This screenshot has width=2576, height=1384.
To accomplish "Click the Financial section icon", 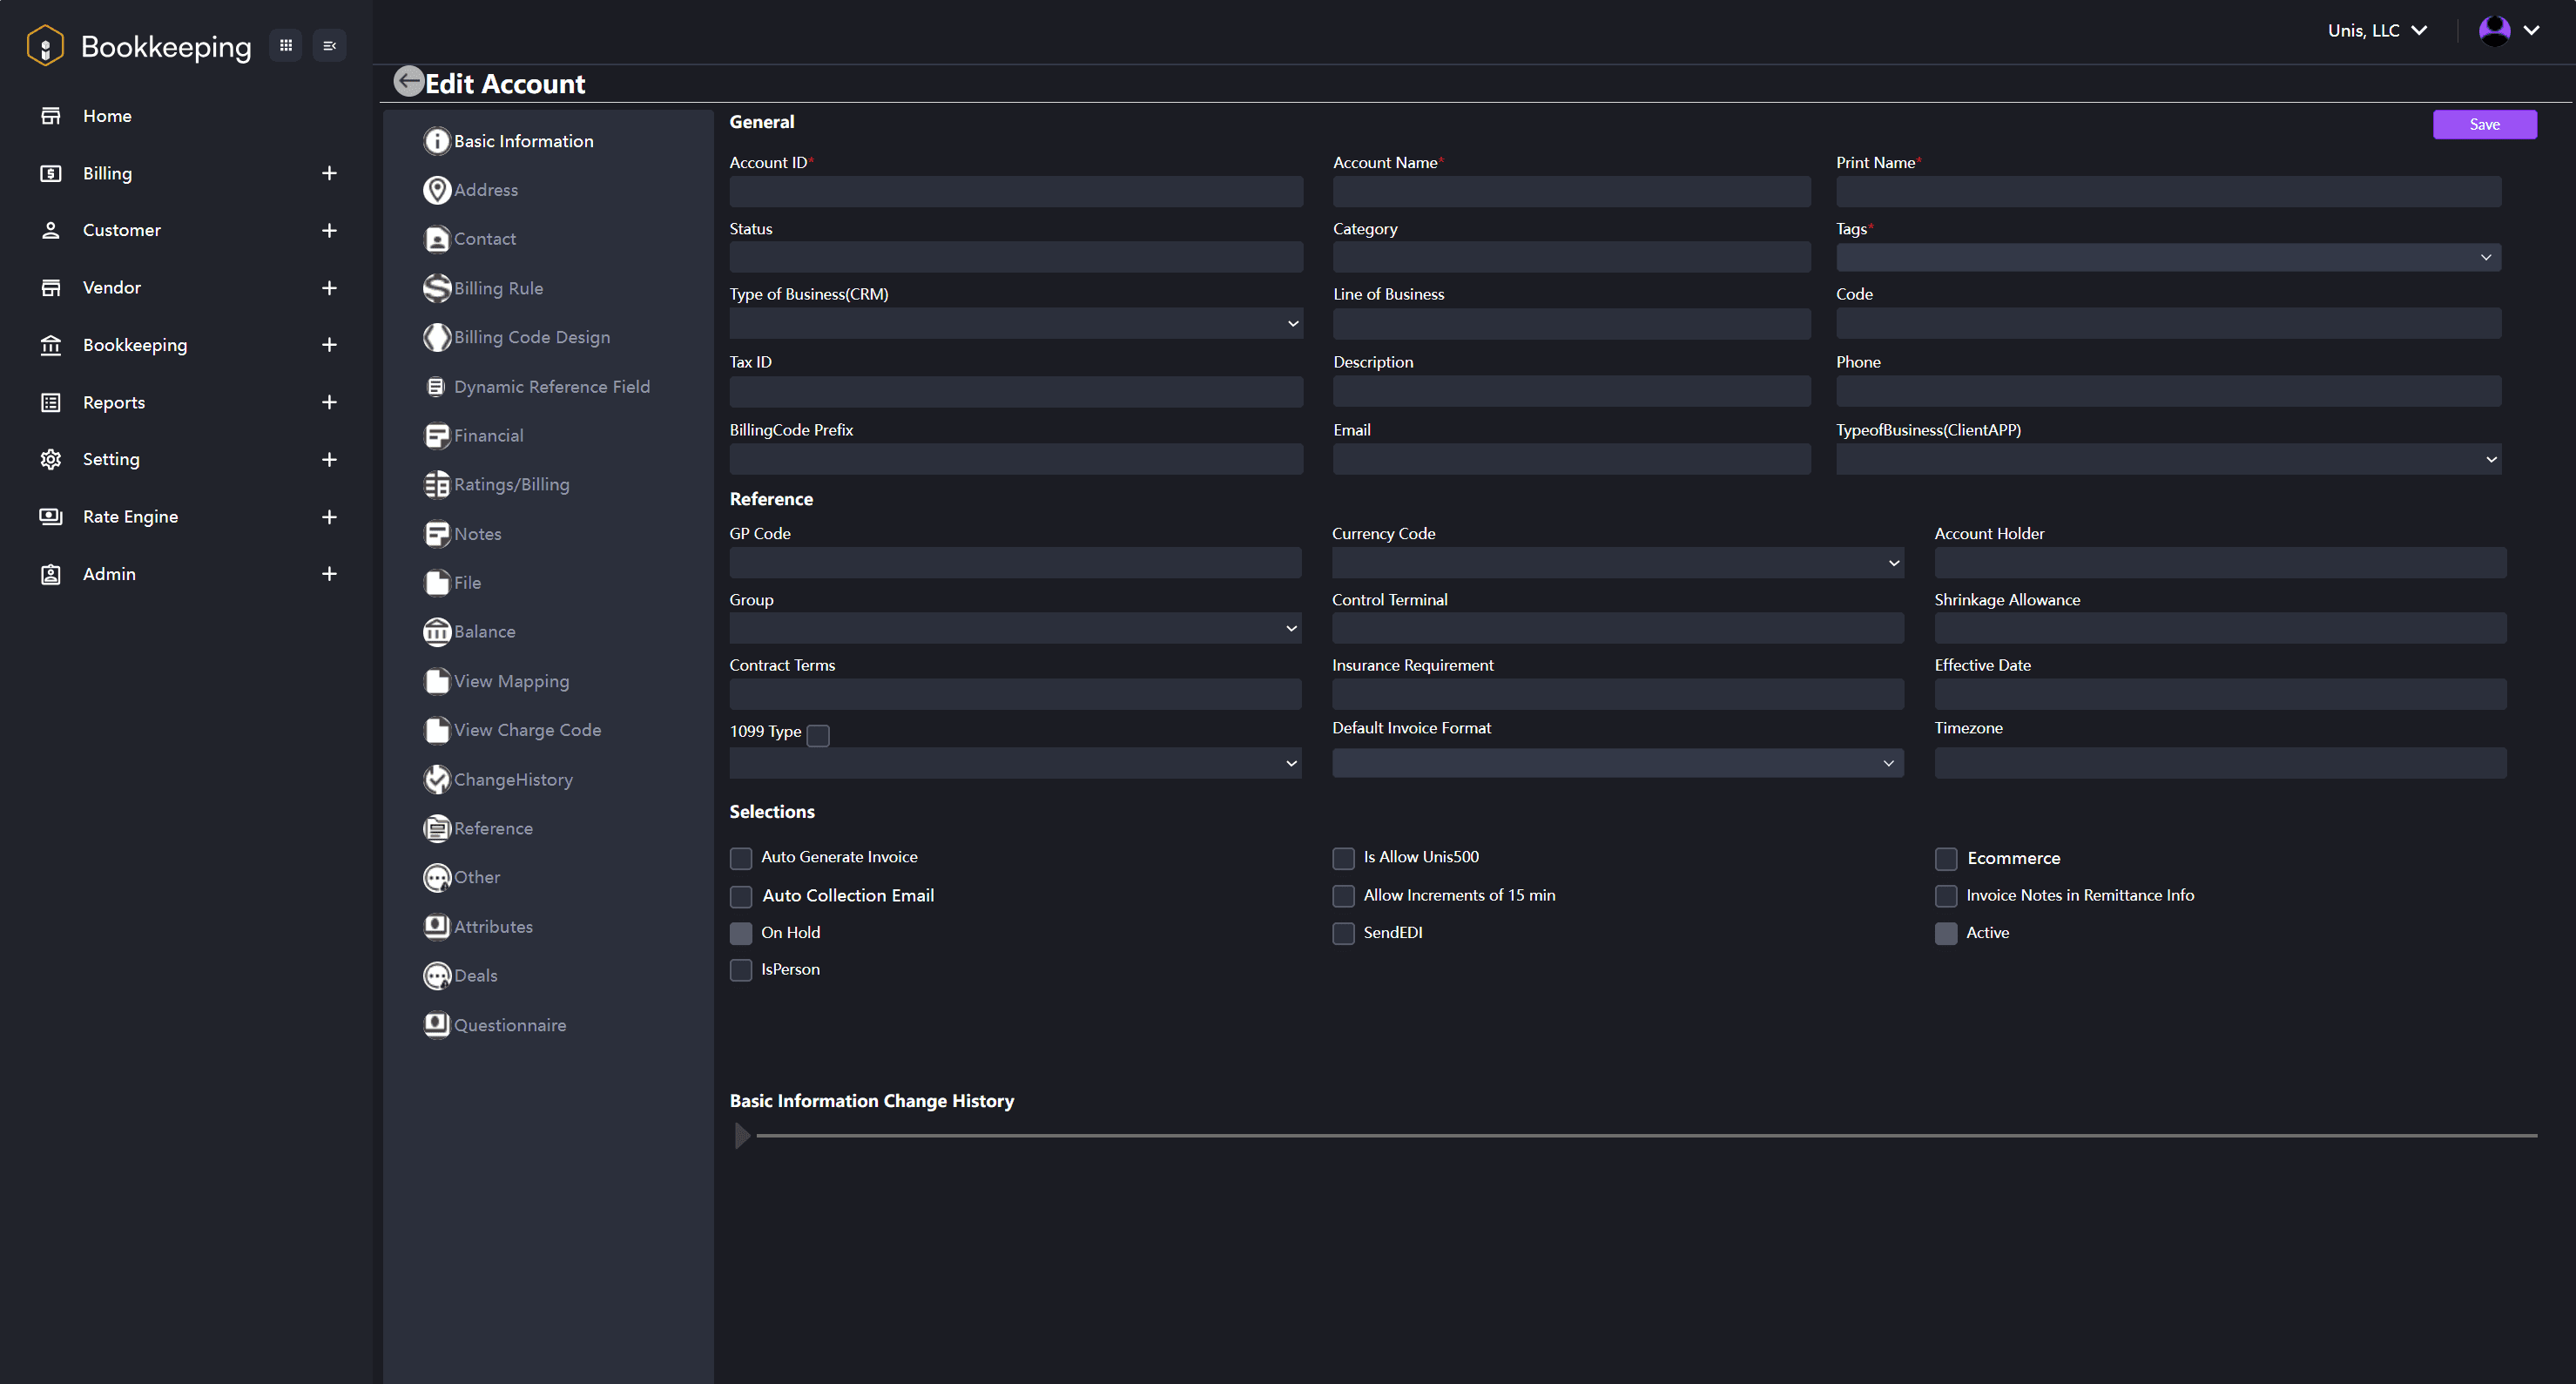I will [438, 435].
